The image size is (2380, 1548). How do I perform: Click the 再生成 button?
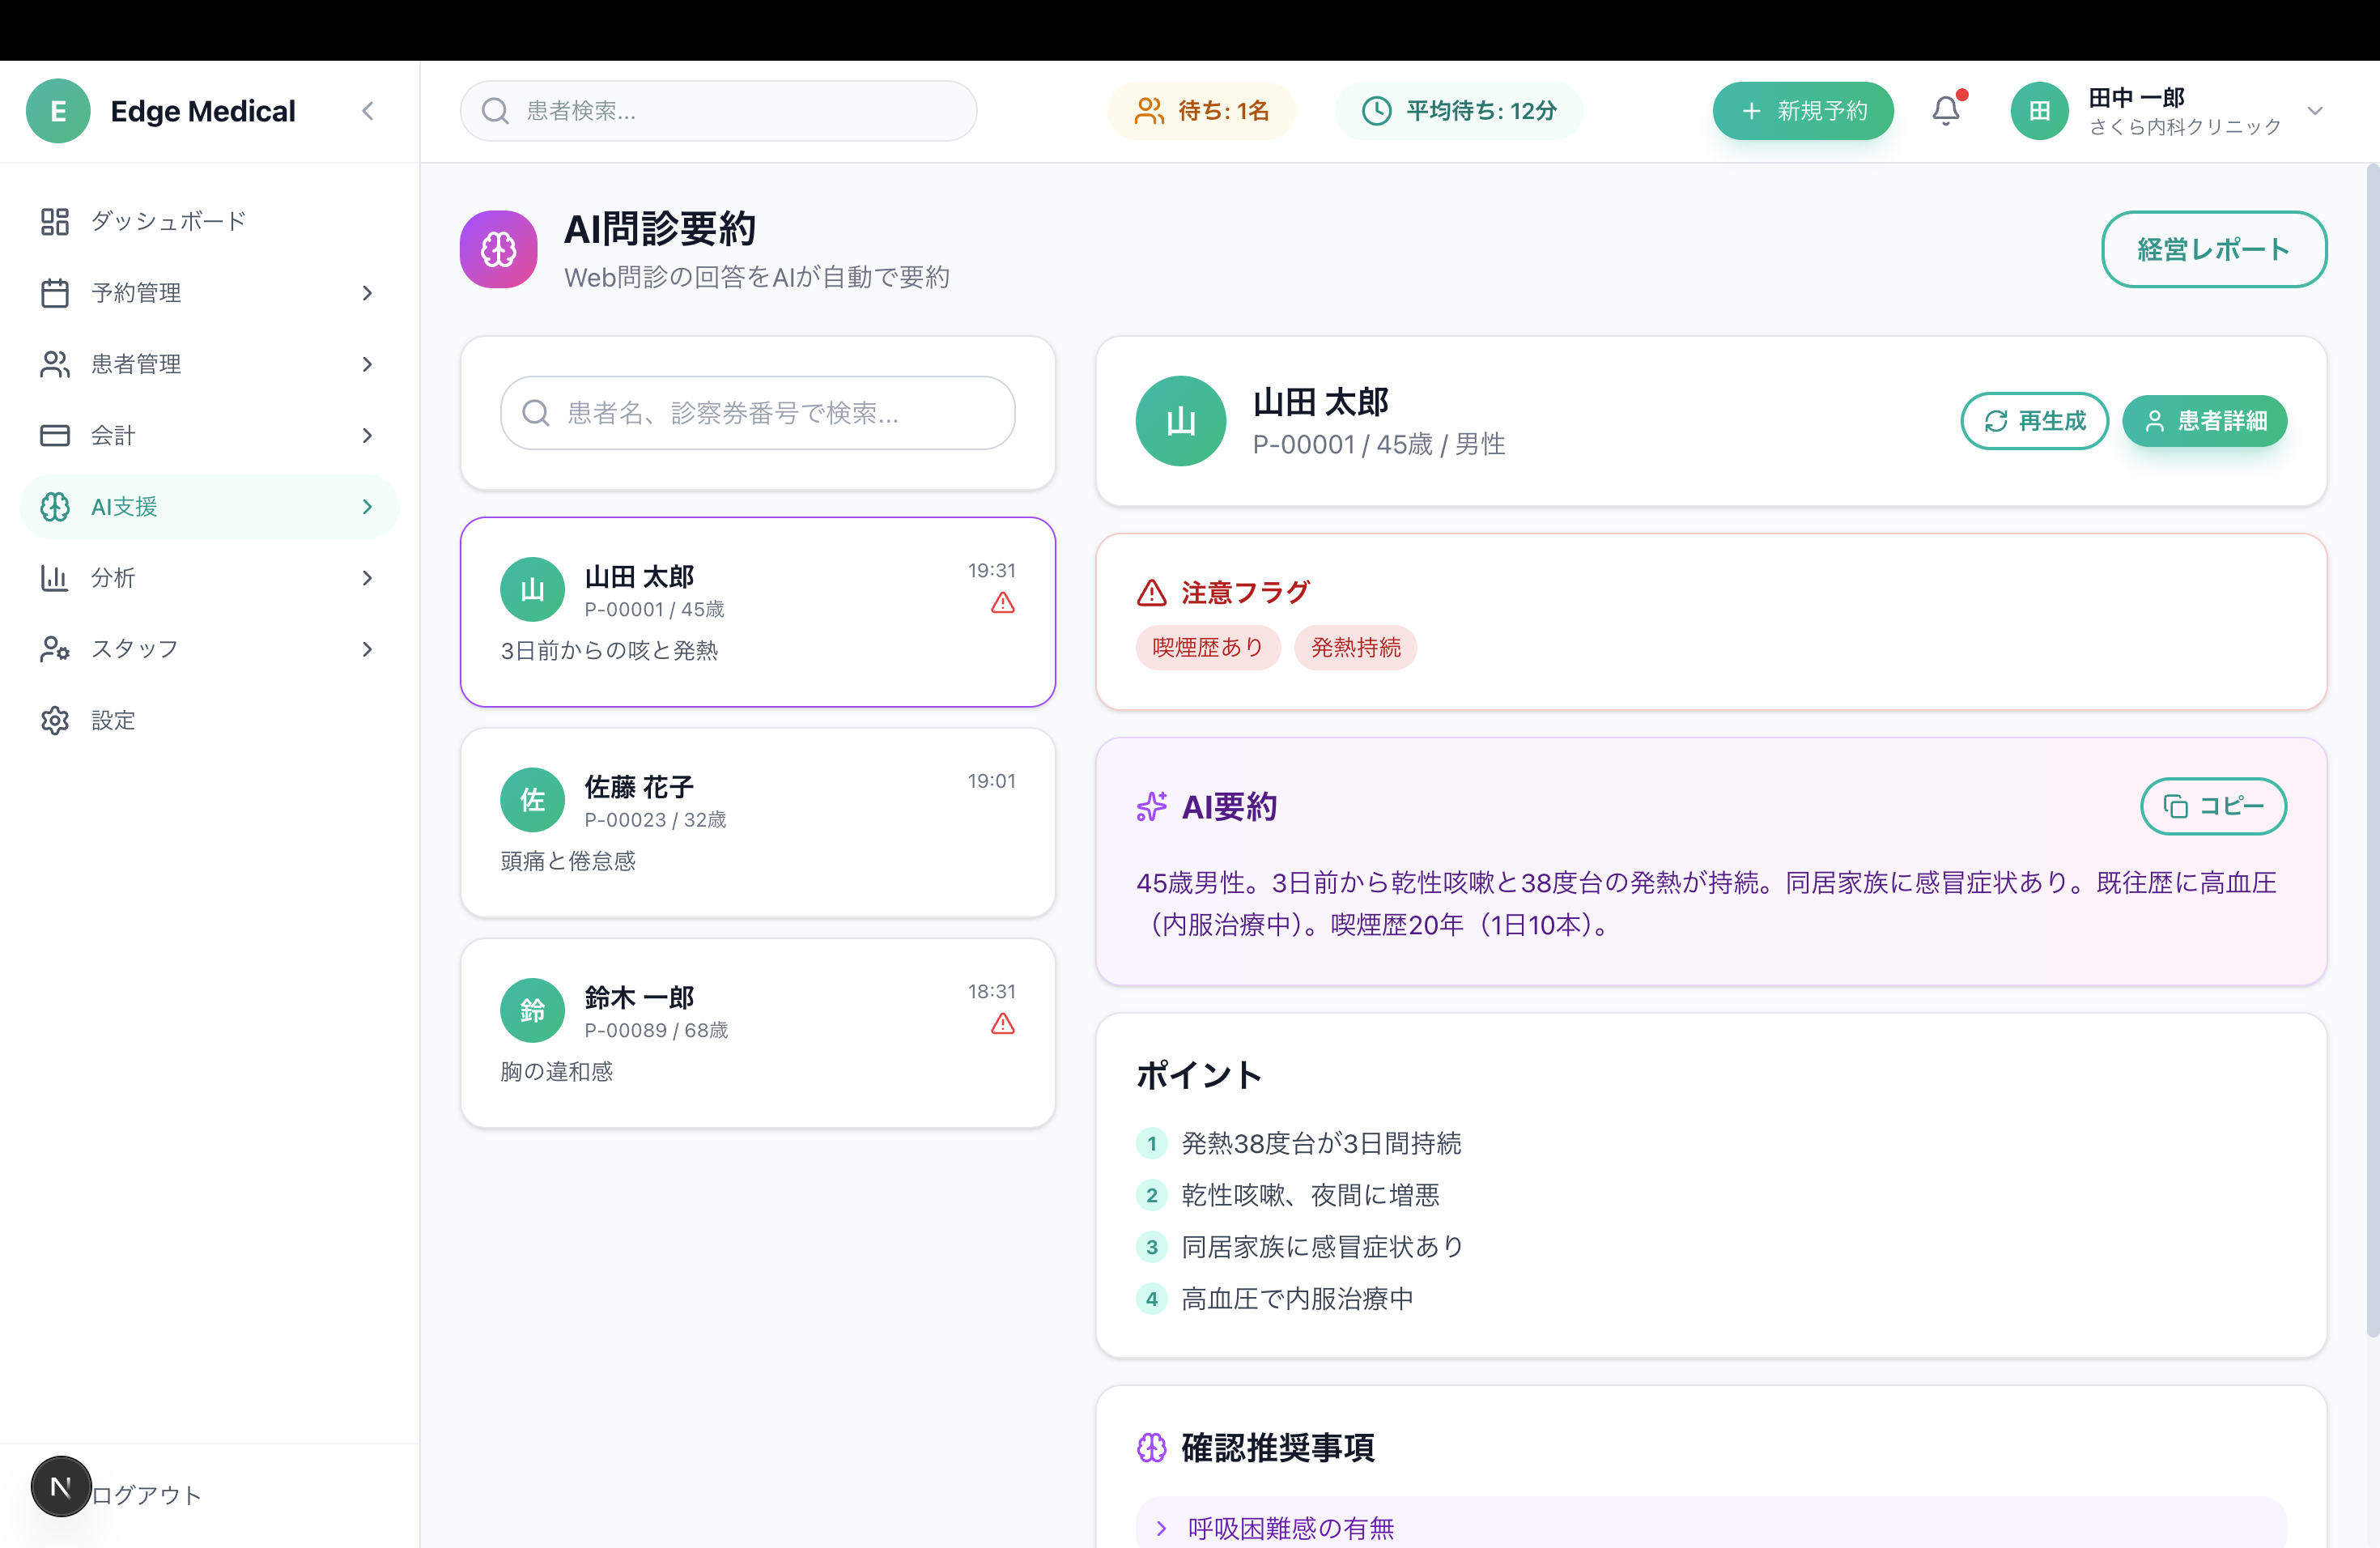[x=2034, y=421]
